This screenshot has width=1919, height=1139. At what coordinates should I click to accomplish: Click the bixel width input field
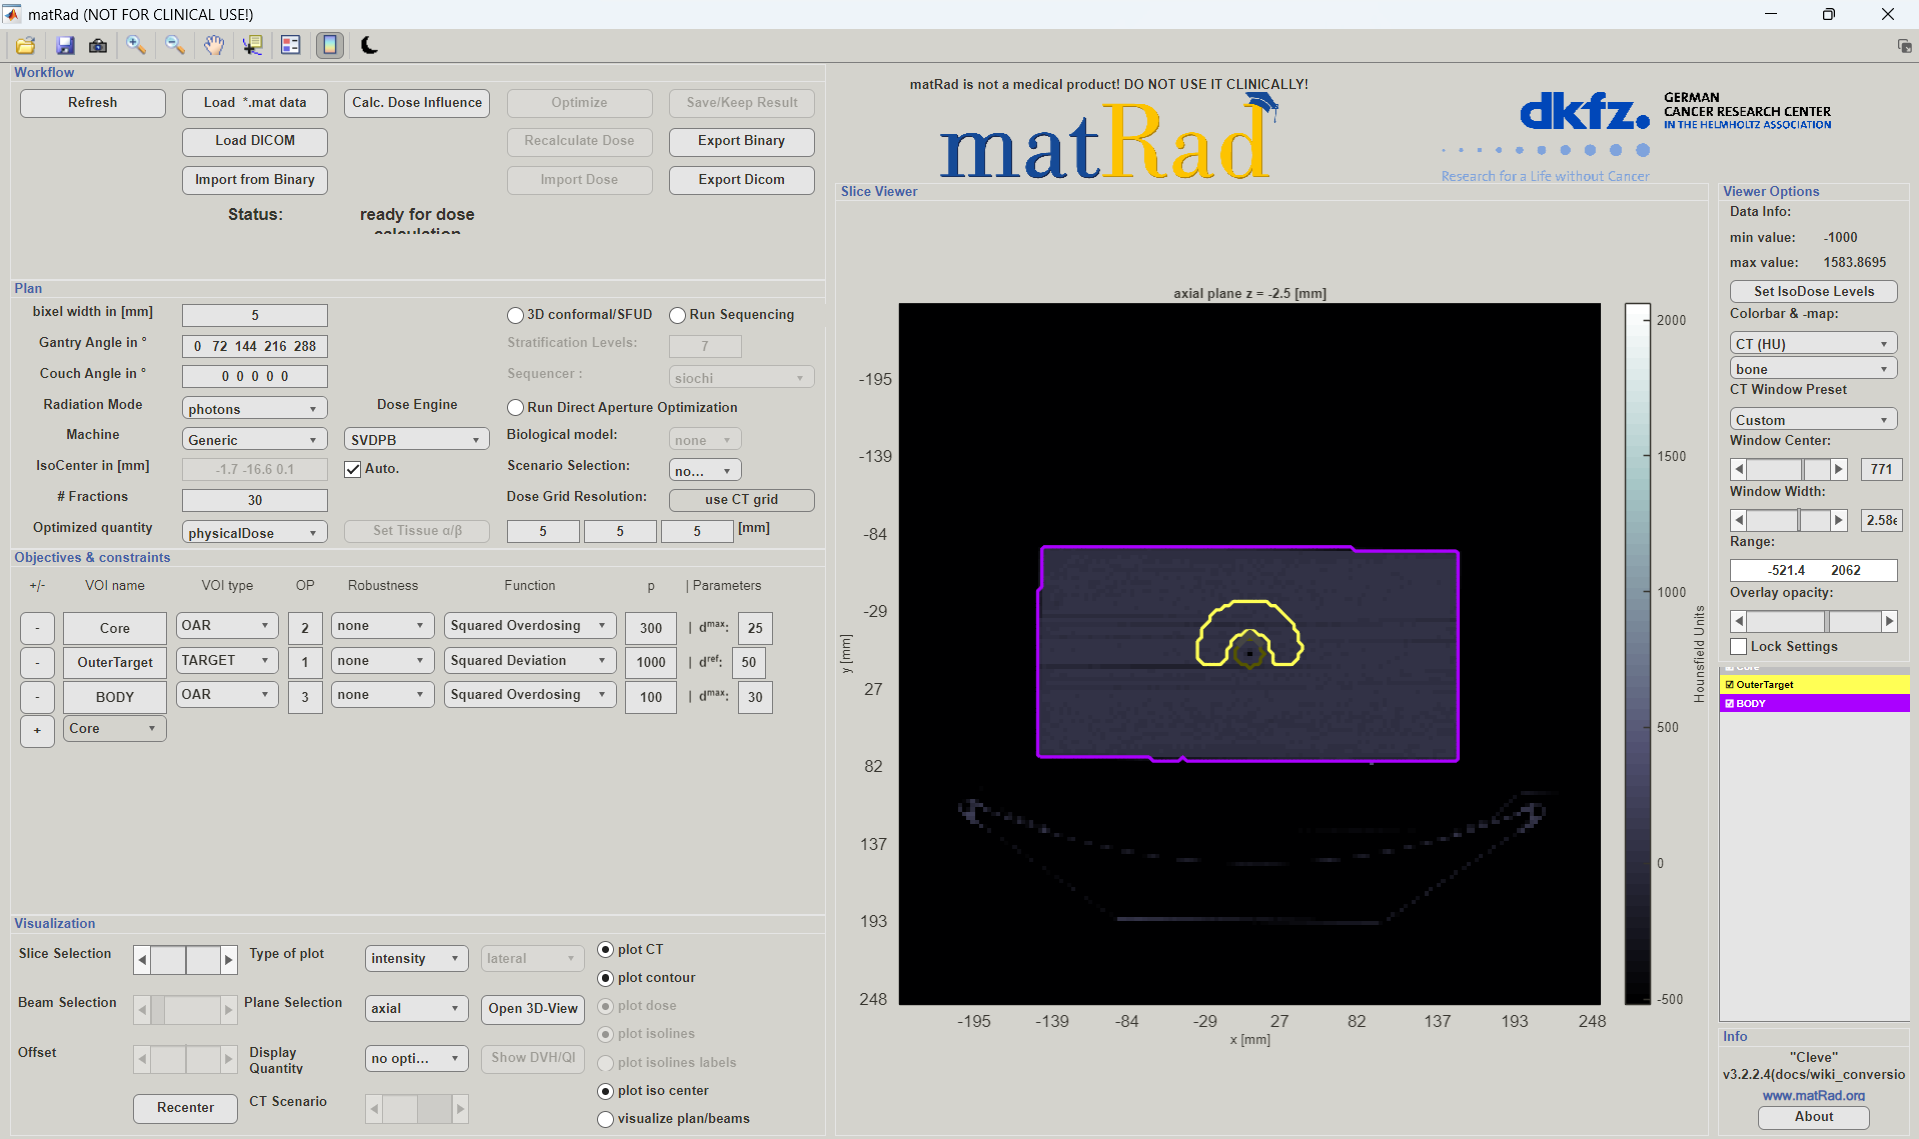pyautogui.click(x=254, y=316)
